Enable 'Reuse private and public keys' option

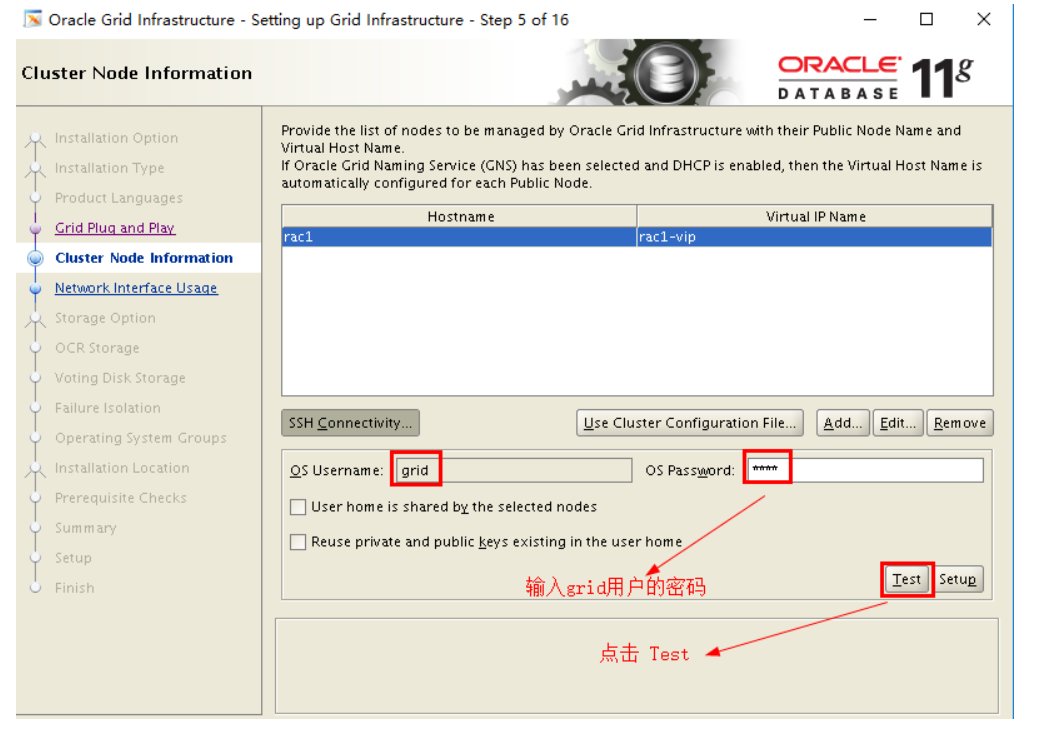(x=298, y=542)
